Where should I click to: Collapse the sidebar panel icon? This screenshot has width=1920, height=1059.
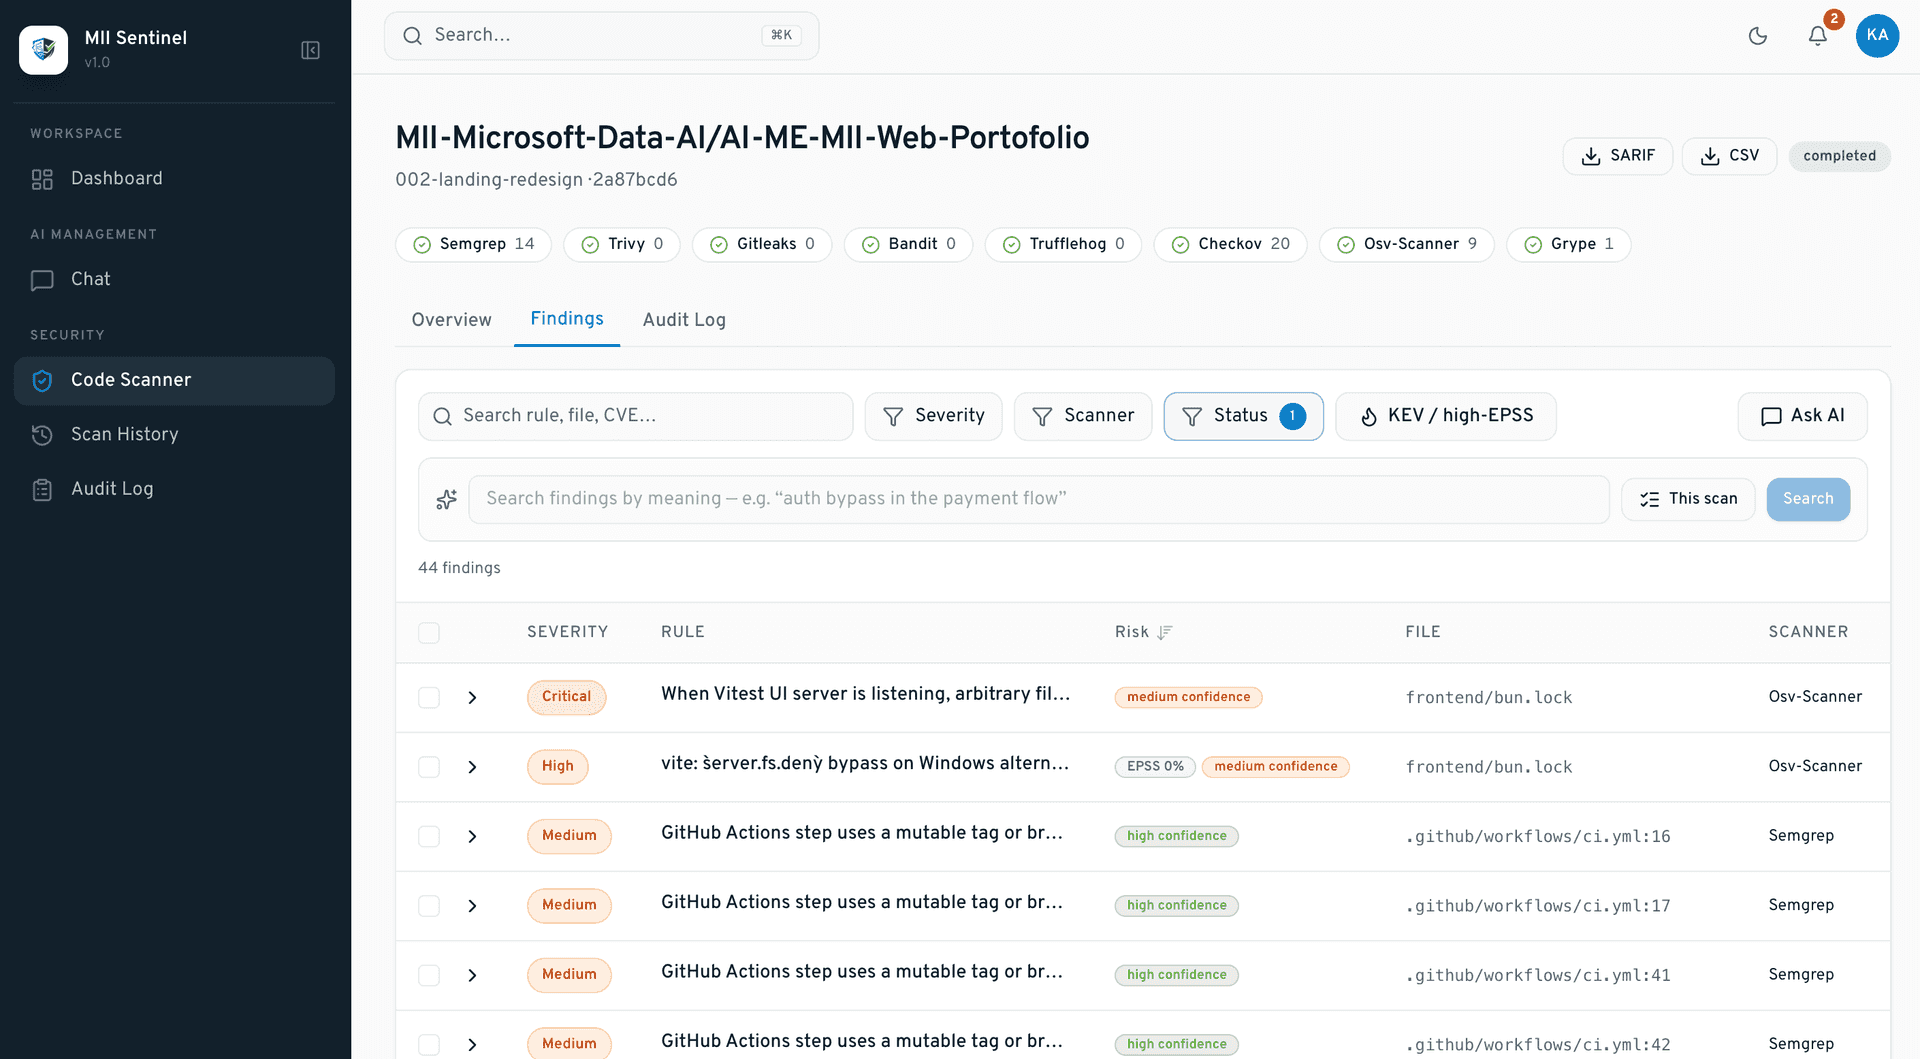(x=310, y=50)
